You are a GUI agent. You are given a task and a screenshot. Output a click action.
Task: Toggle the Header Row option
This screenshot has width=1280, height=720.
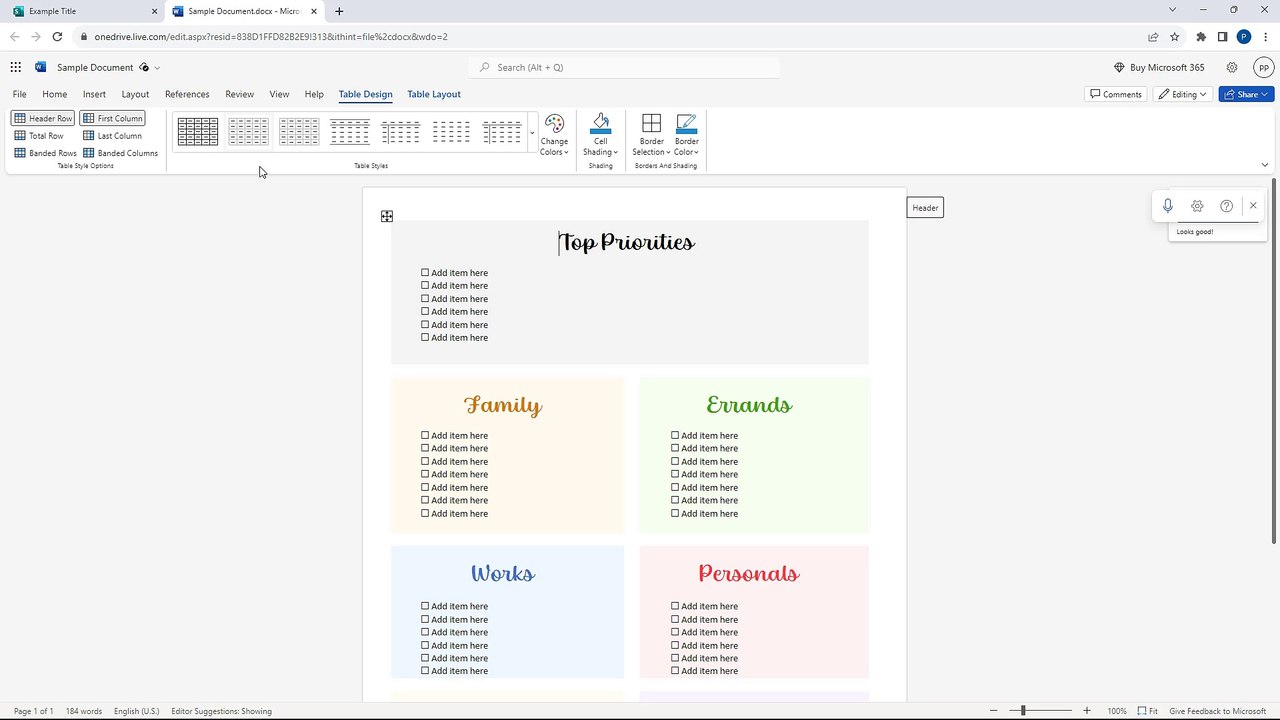click(x=42, y=118)
